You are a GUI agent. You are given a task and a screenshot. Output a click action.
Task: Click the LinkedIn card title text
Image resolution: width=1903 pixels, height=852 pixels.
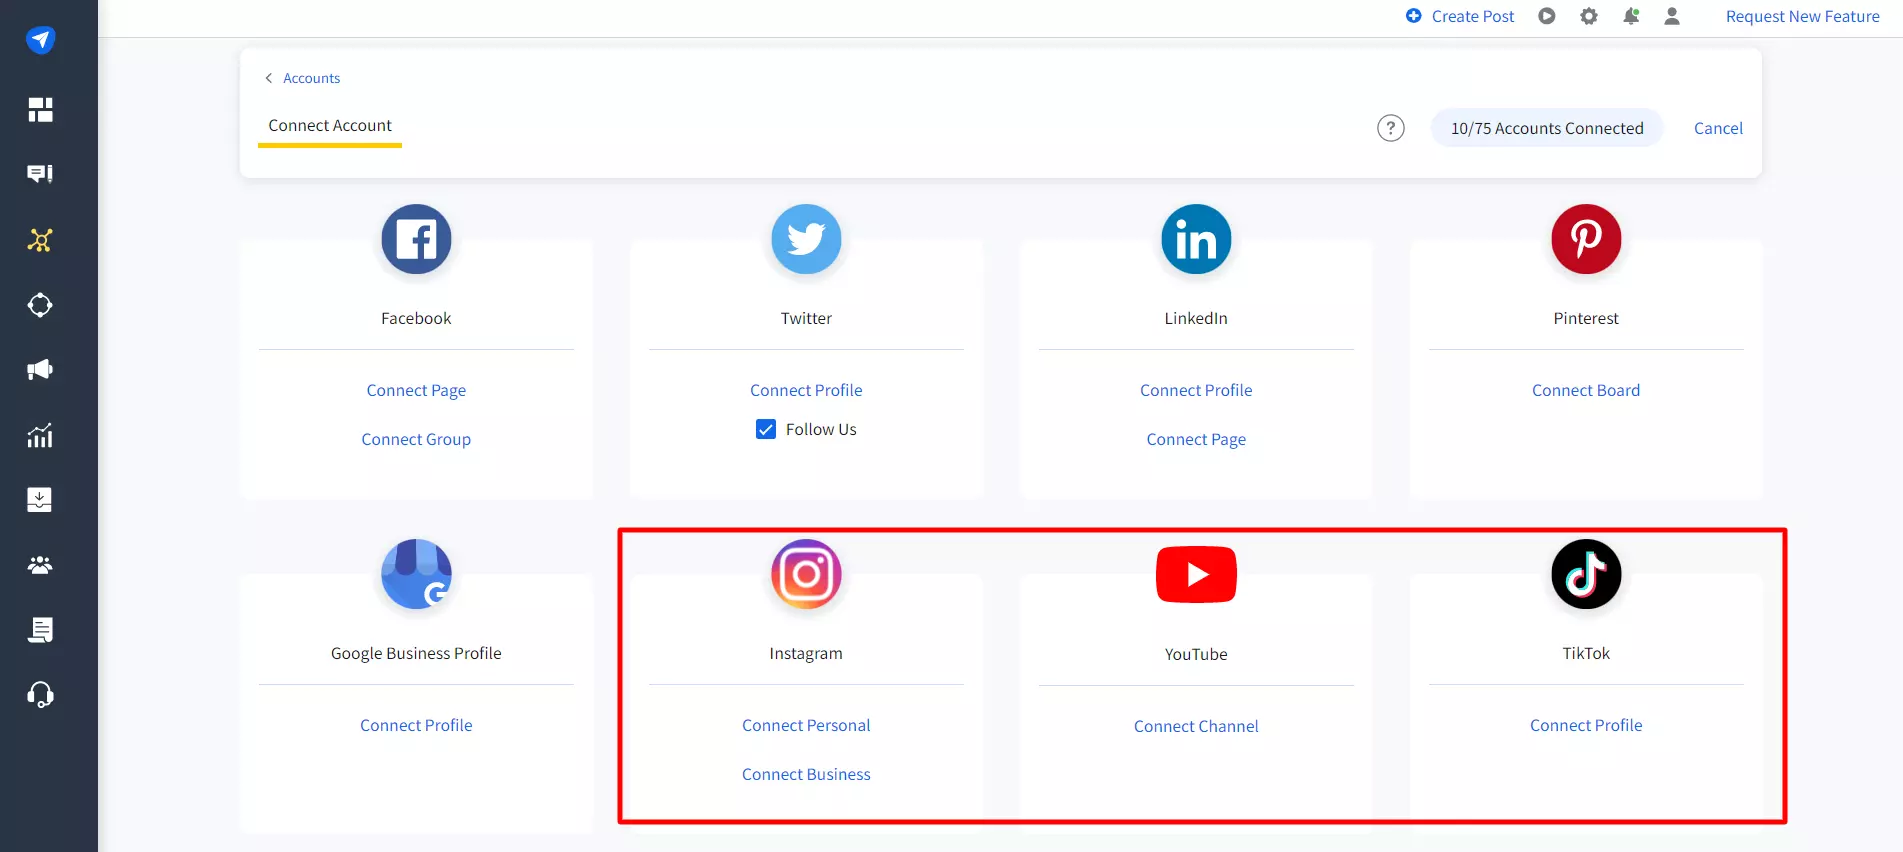click(x=1196, y=318)
